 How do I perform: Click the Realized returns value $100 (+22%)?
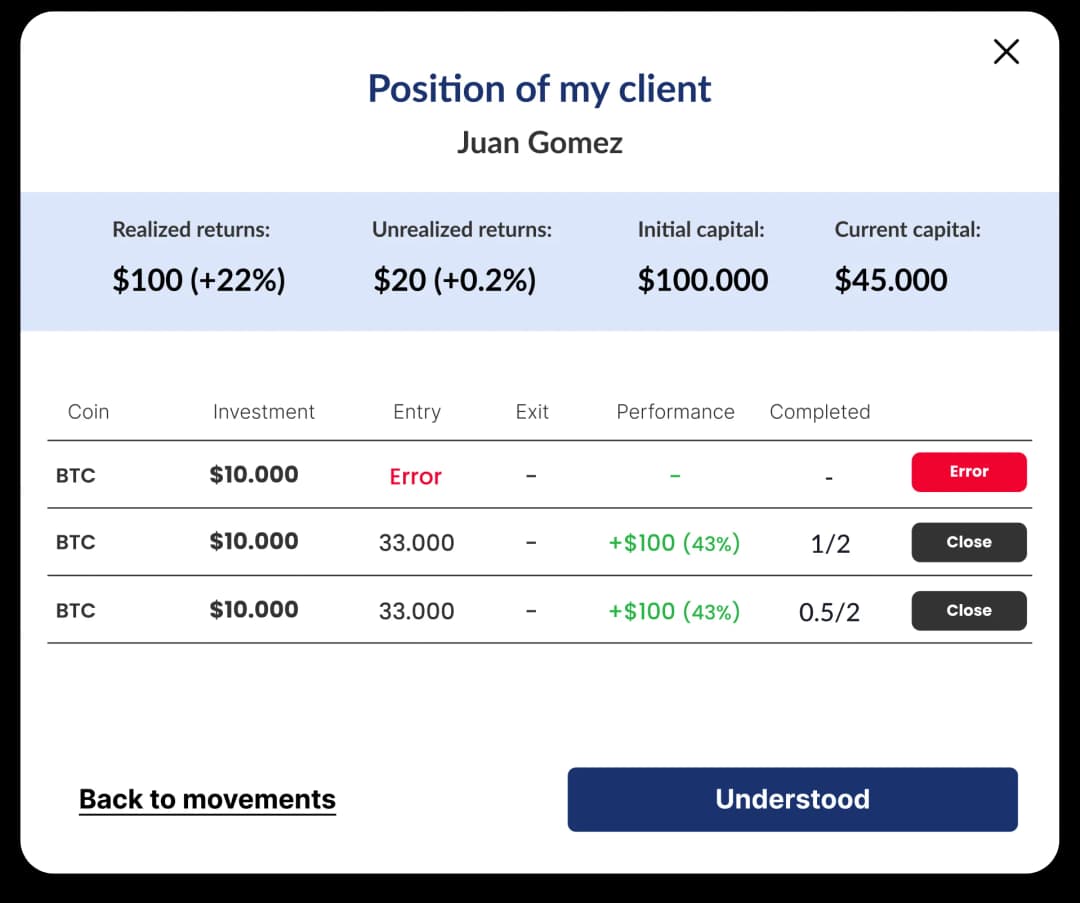point(198,280)
